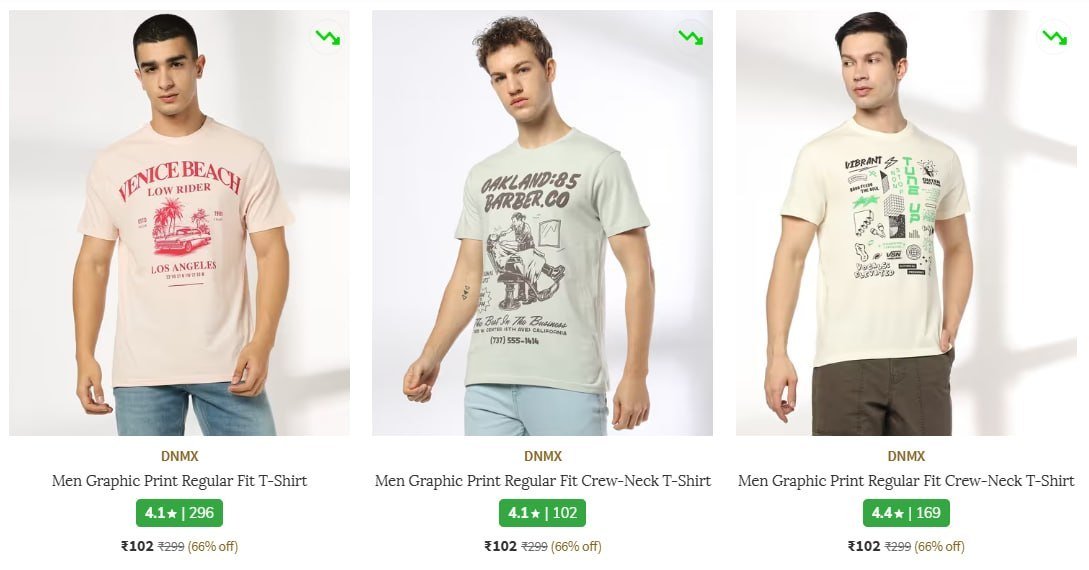Click DNMX brand under Oakland Barber shirt

point(543,456)
